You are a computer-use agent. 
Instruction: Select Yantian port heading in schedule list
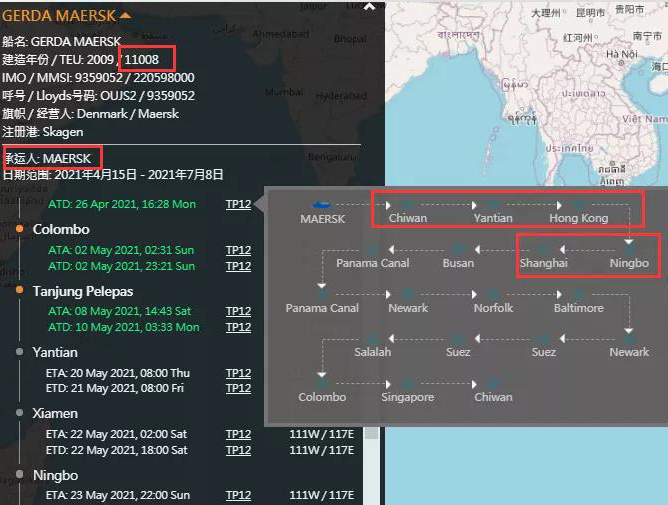tap(55, 352)
